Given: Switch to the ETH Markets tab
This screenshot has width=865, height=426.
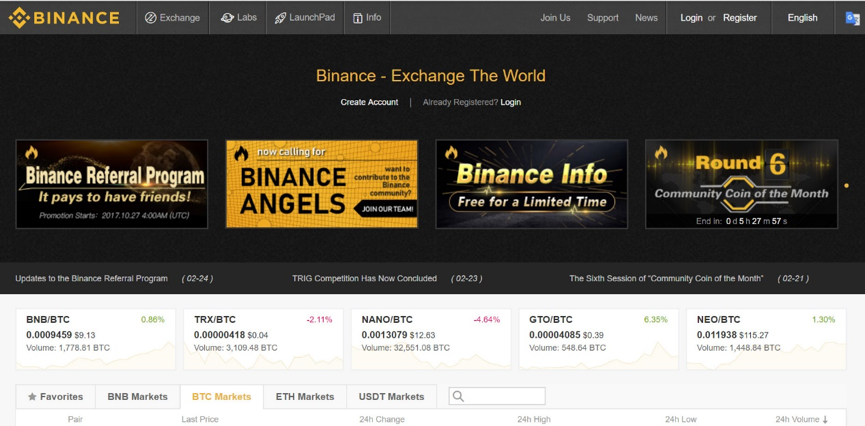Looking at the screenshot, I should [x=305, y=397].
